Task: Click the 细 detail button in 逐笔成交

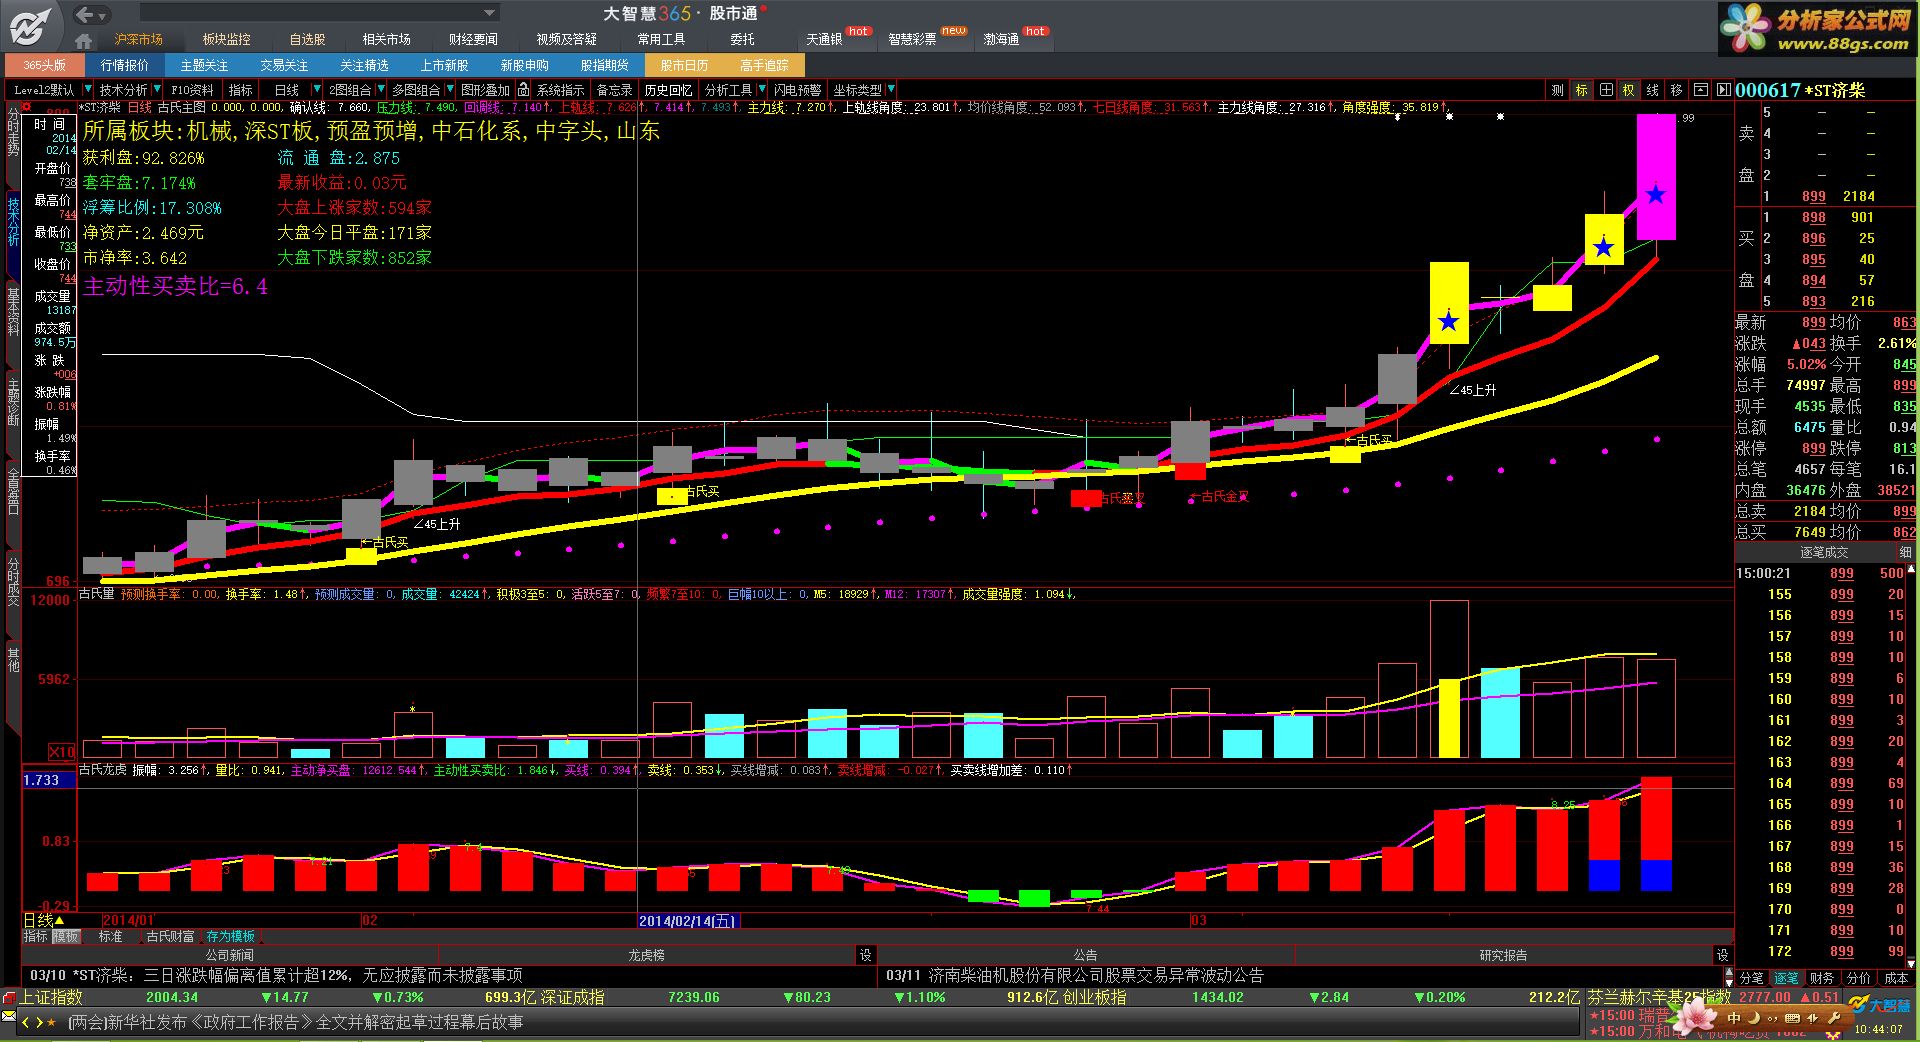Action: pos(1905,552)
